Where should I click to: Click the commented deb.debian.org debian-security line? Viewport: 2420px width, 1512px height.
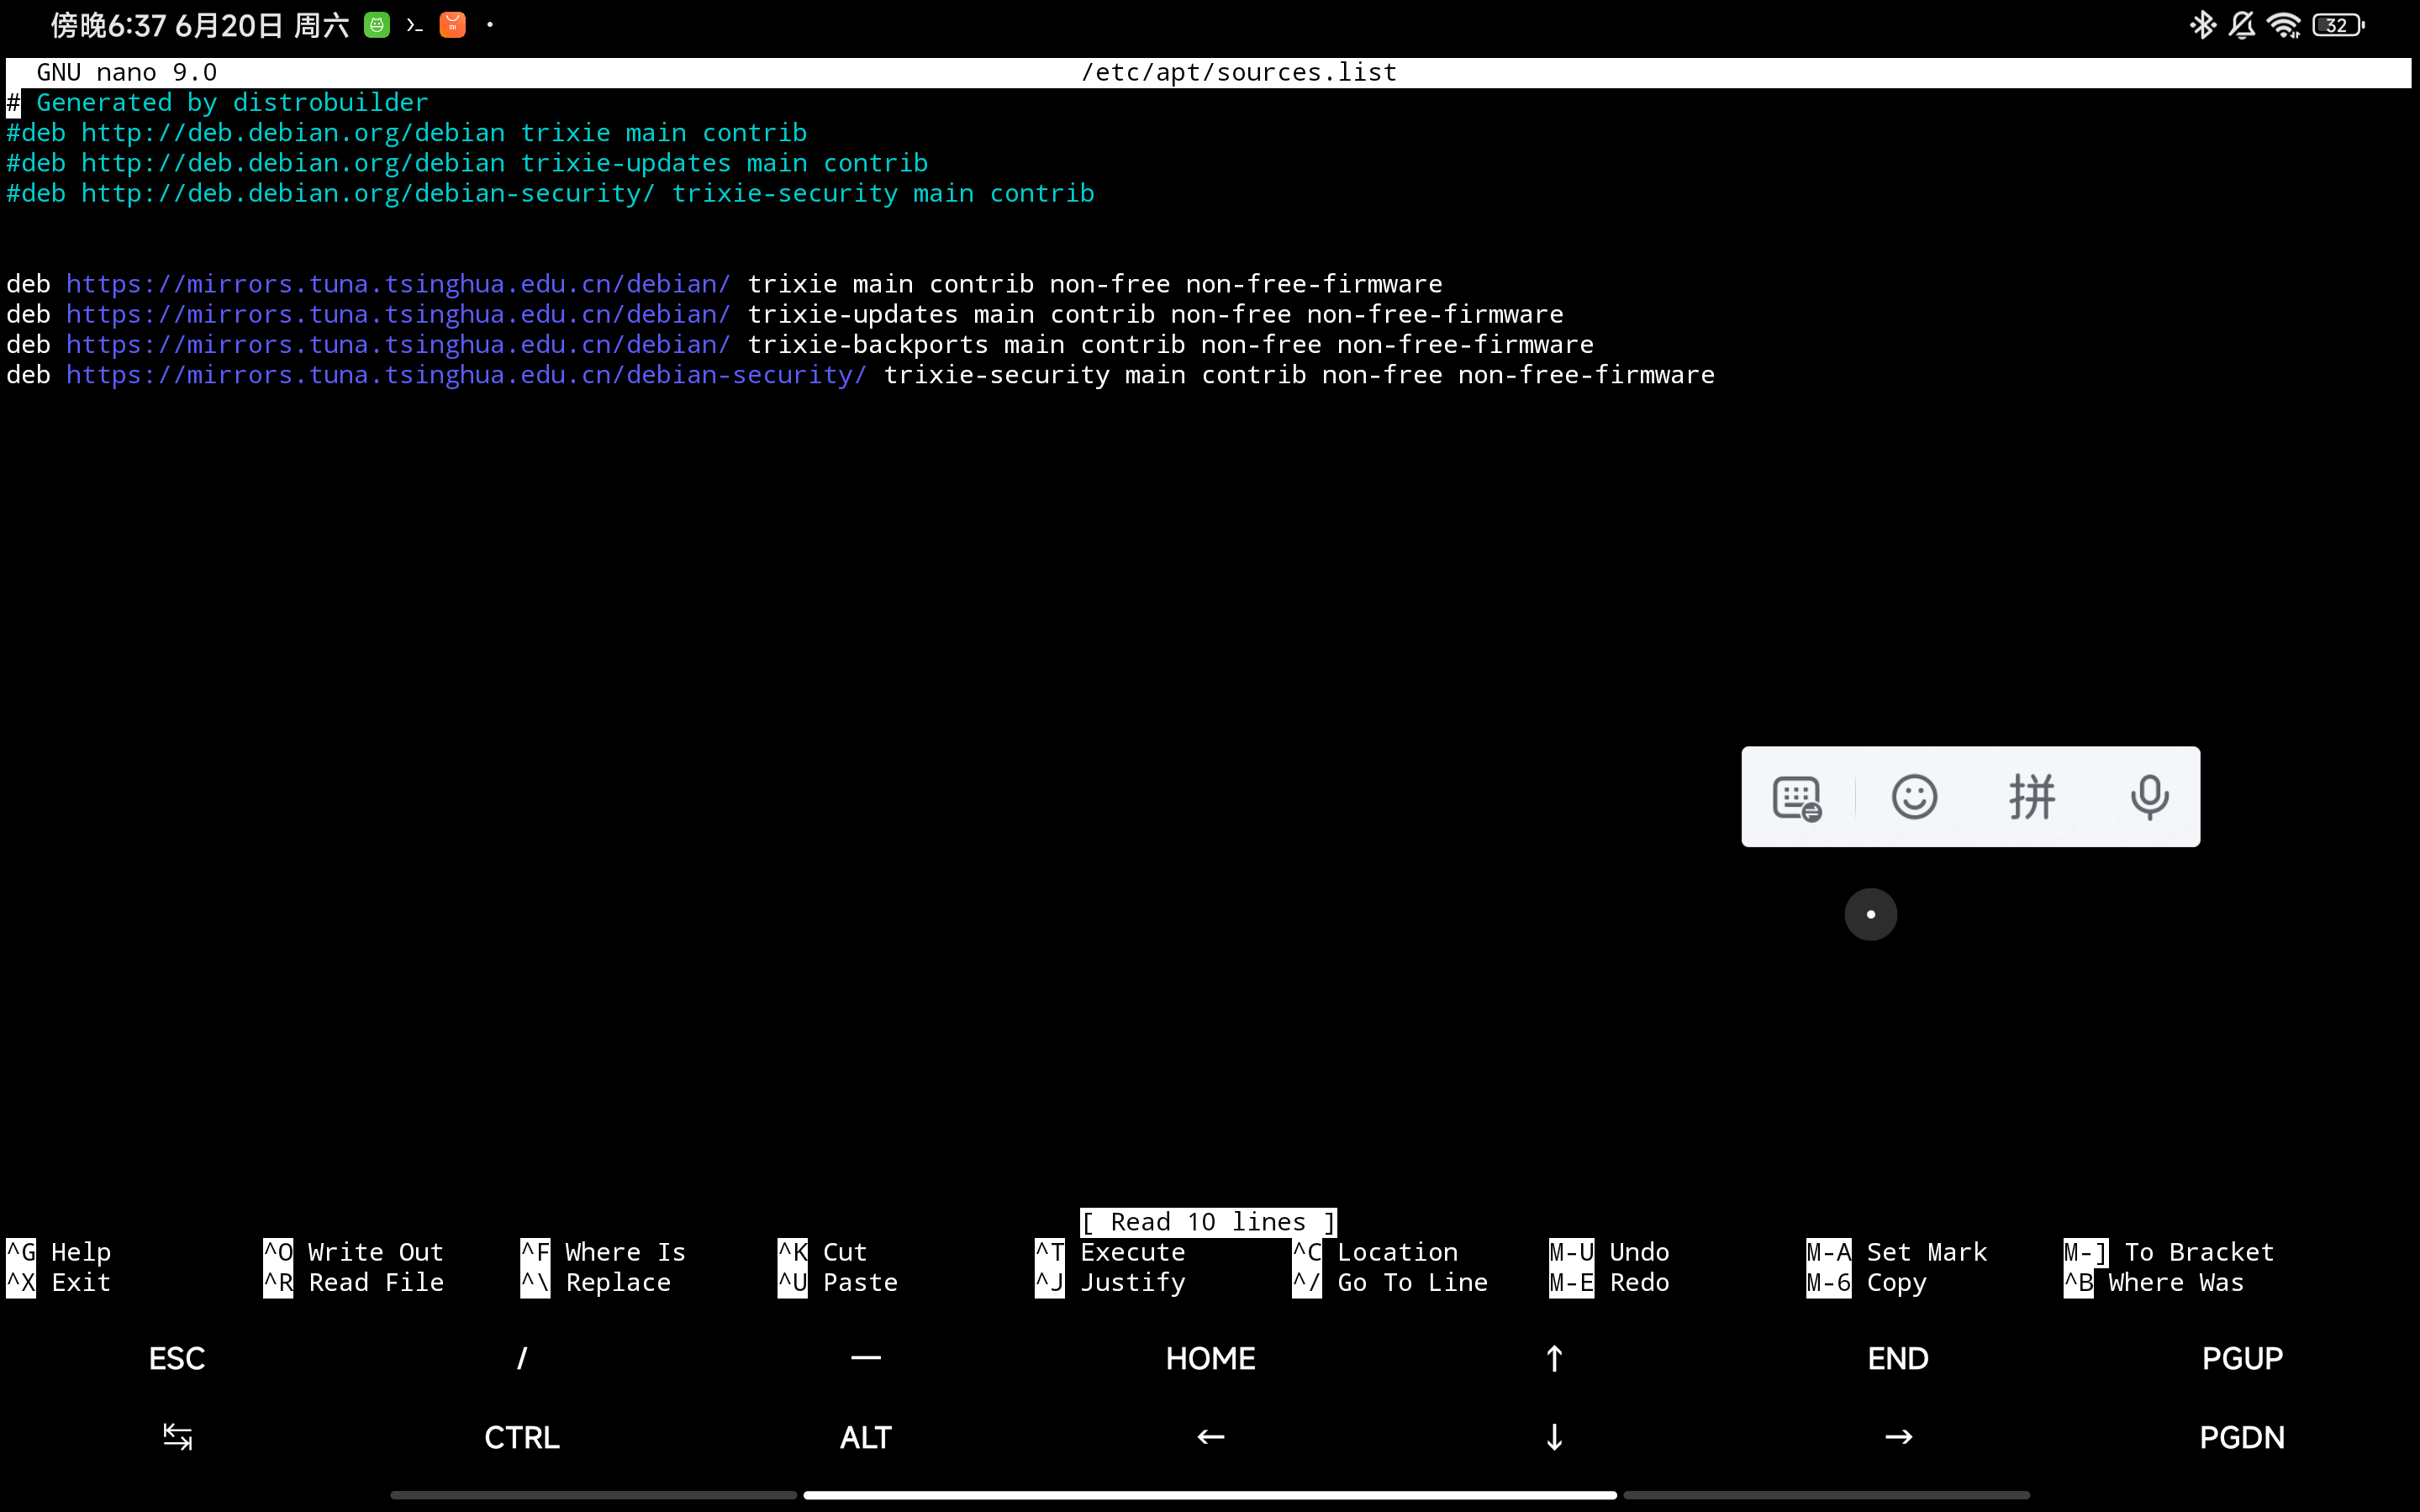[550, 193]
